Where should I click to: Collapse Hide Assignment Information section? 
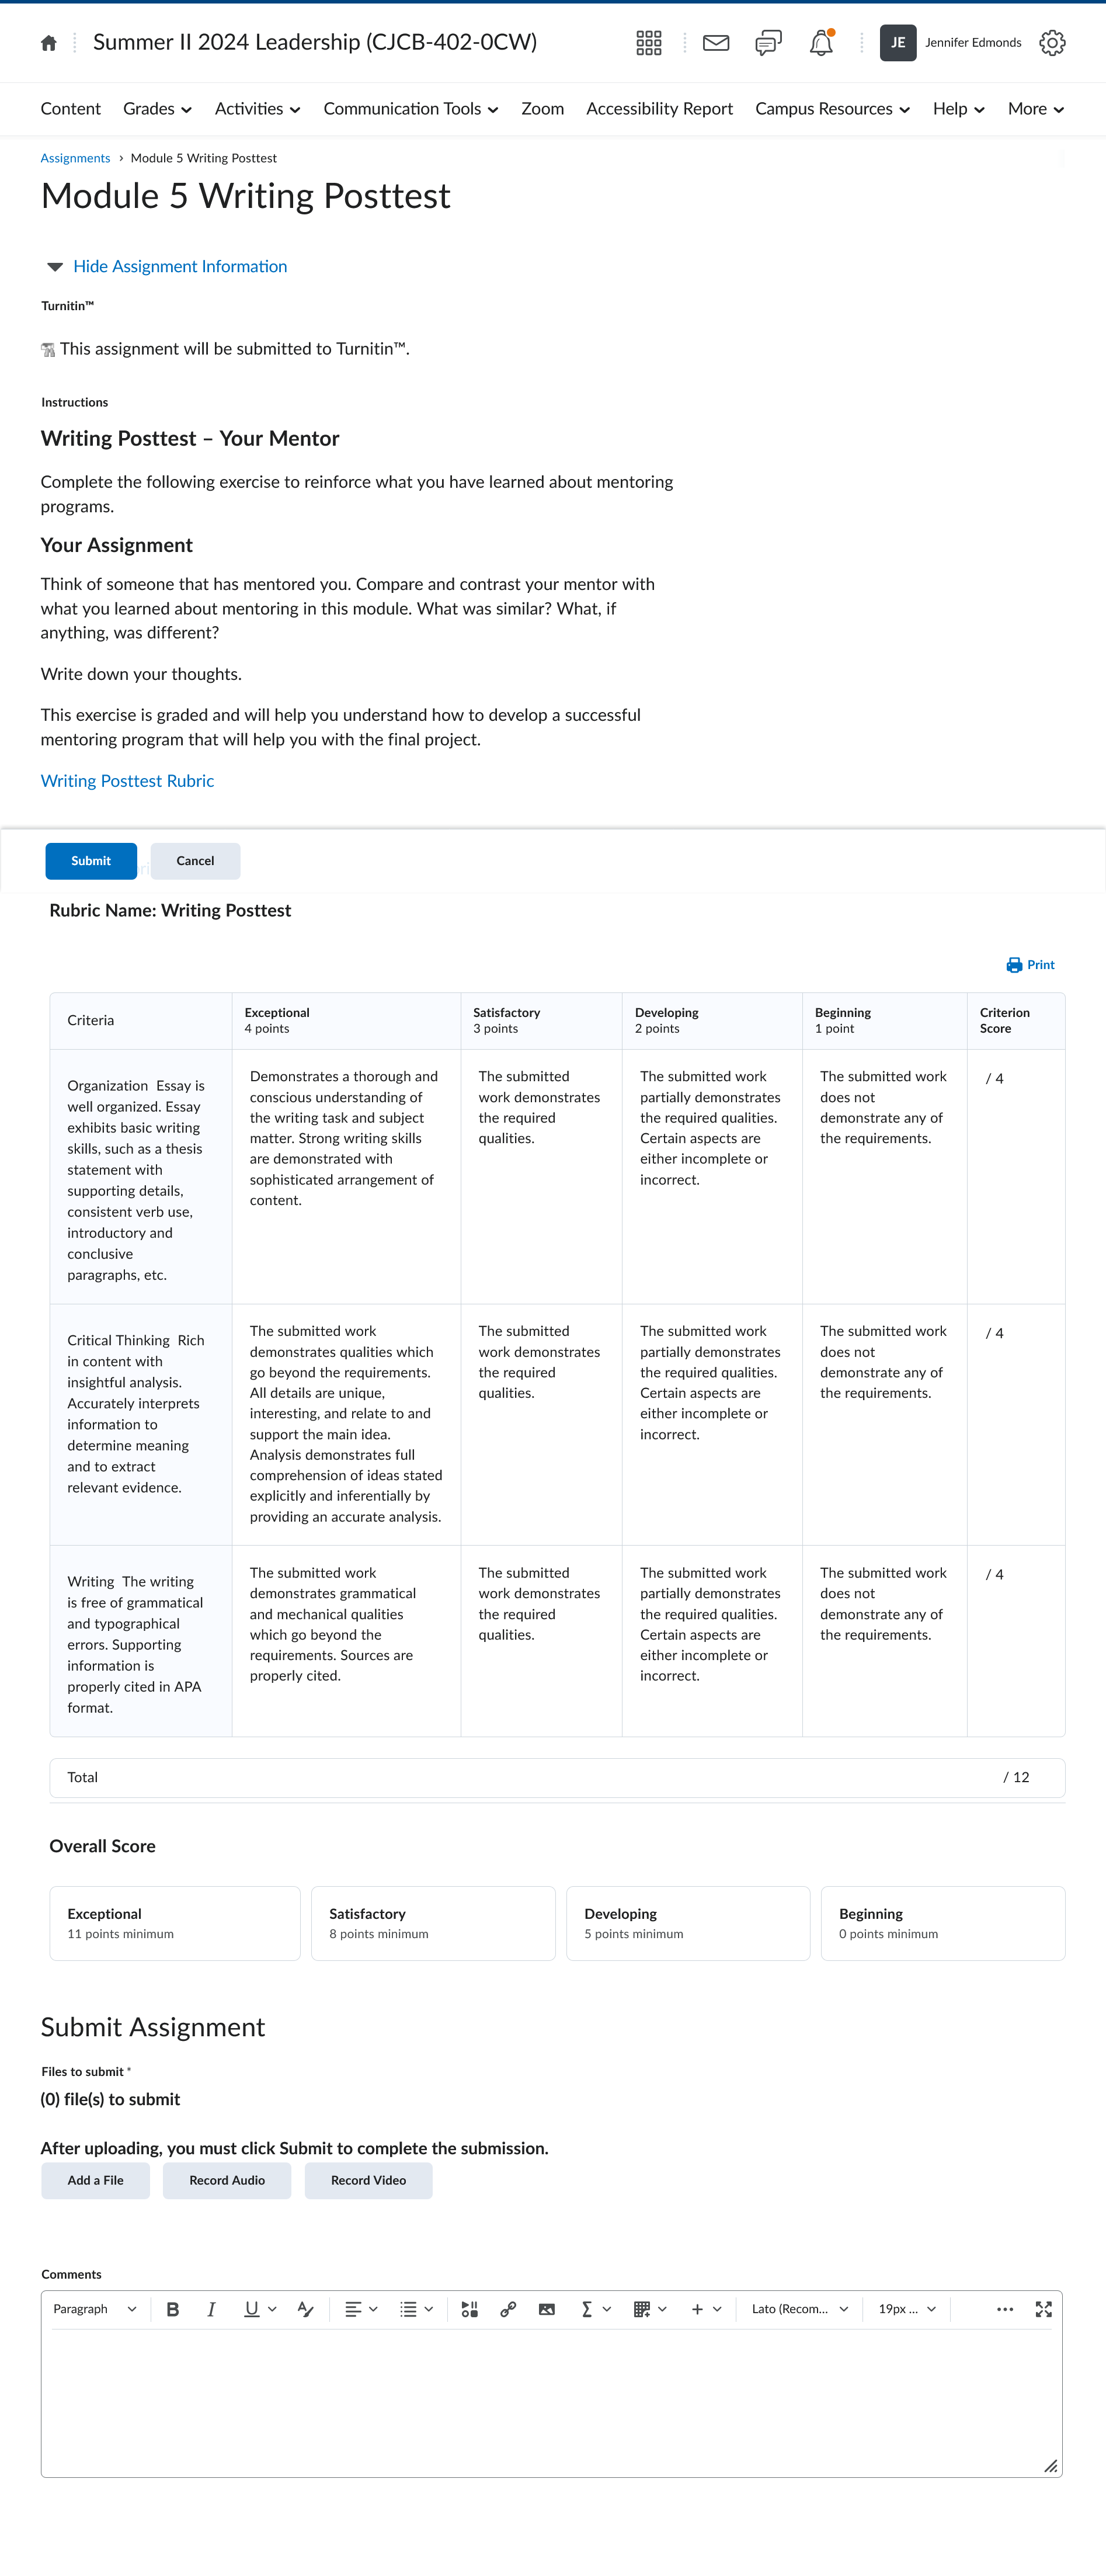[x=180, y=266]
